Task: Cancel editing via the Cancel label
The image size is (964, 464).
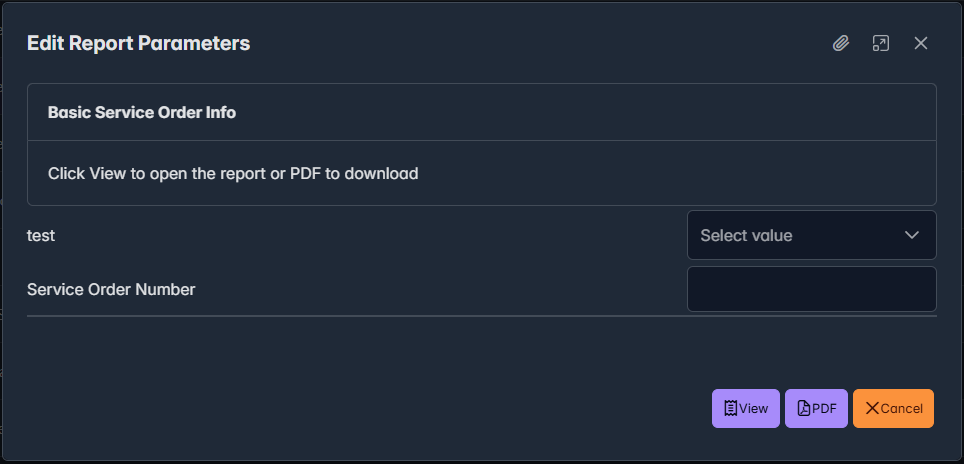Action: pyautogui.click(x=901, y=408)
